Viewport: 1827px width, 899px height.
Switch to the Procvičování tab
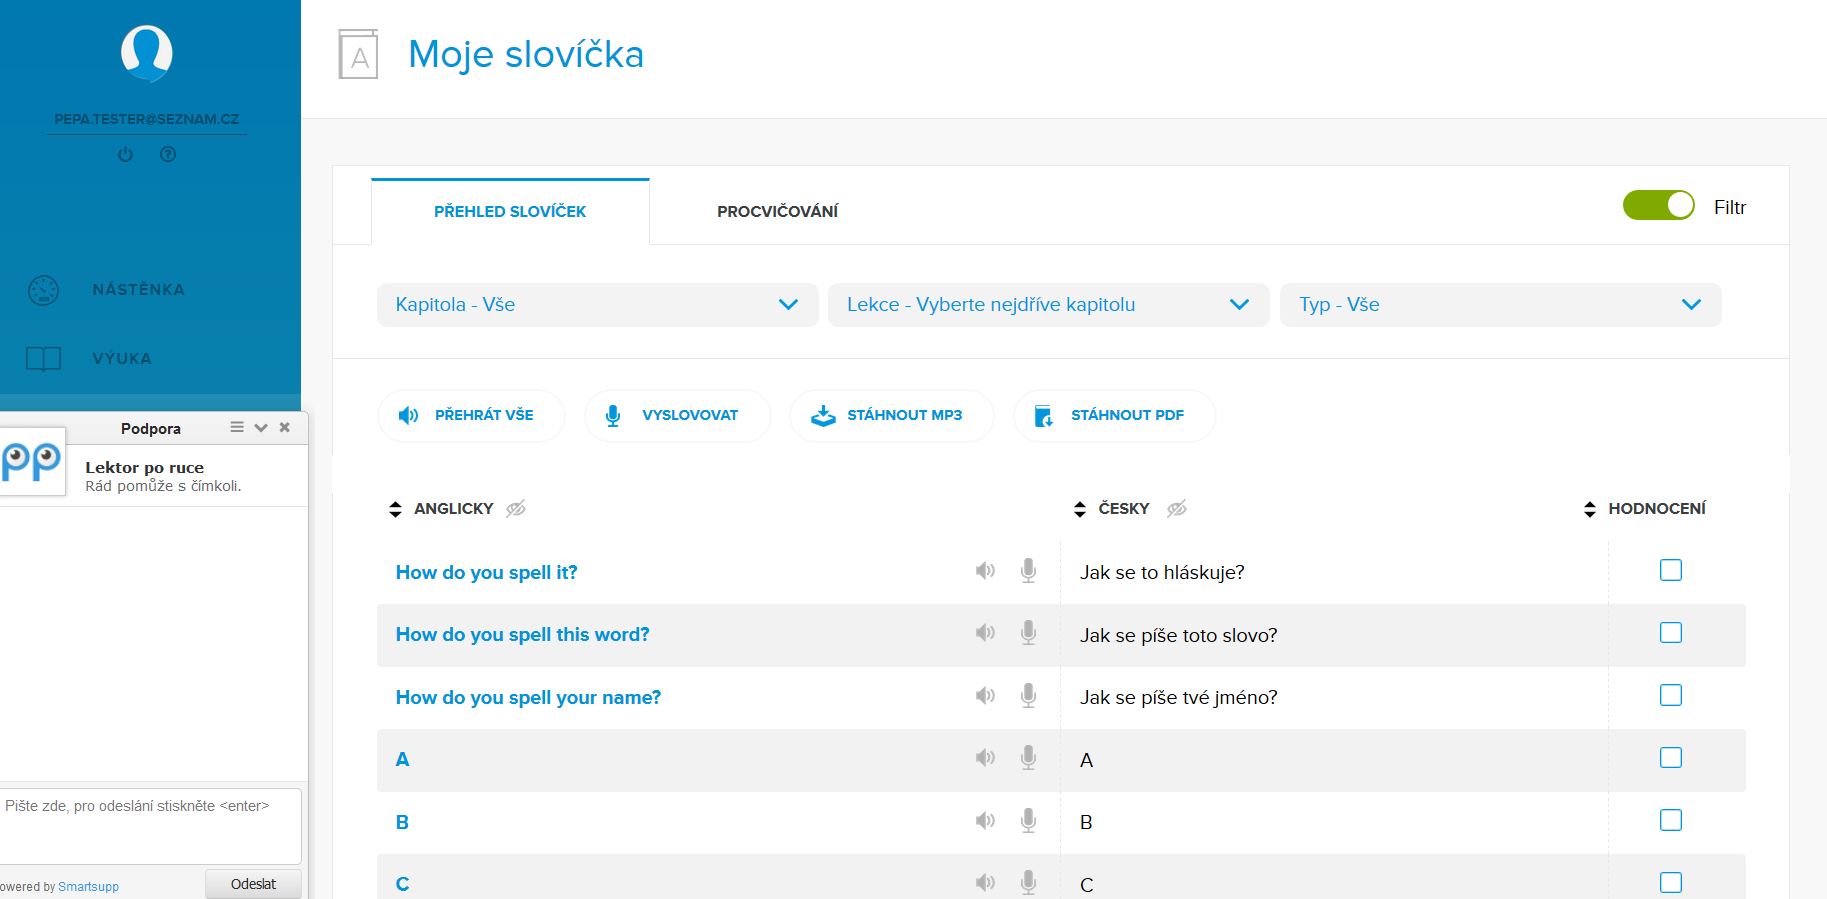click(777, 212)
